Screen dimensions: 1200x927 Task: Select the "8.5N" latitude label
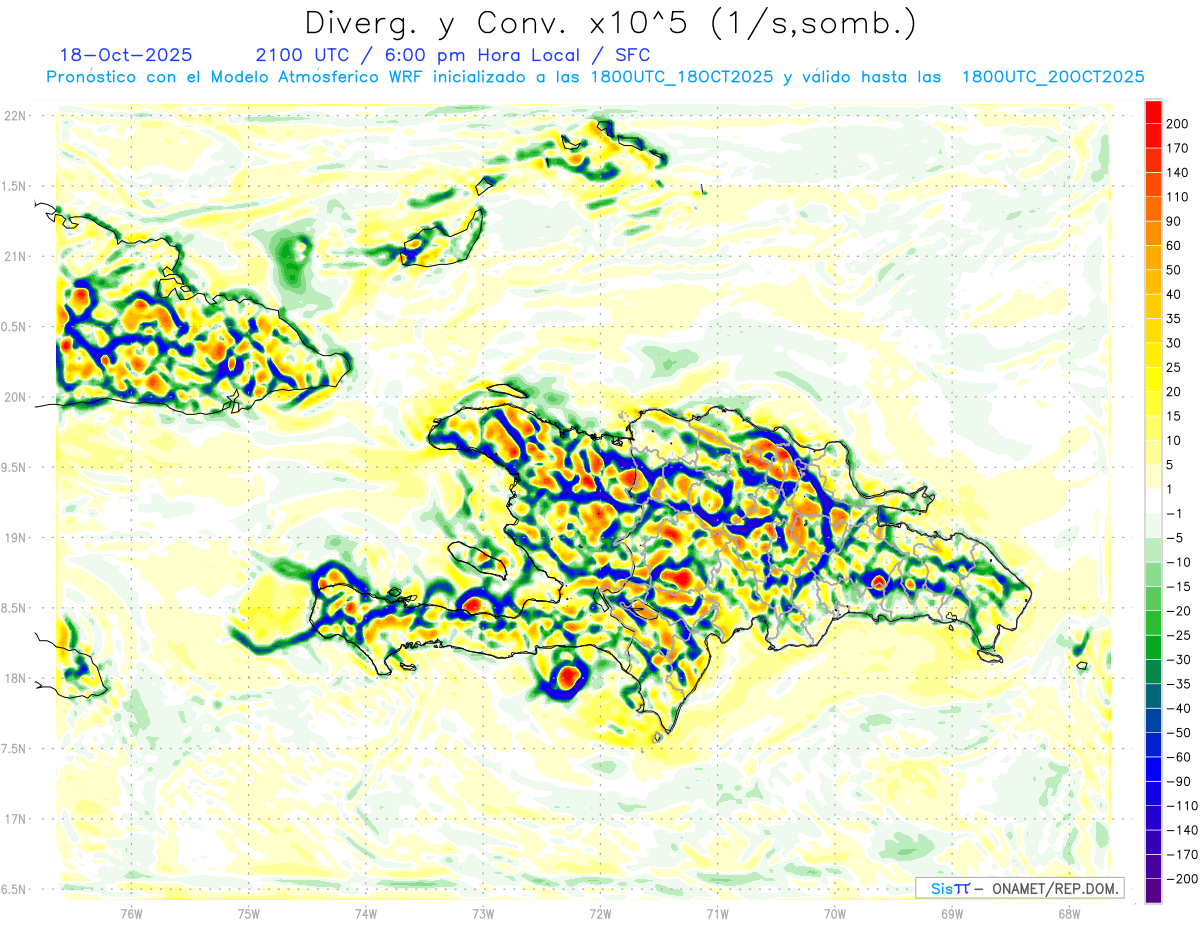click(14, 608)
